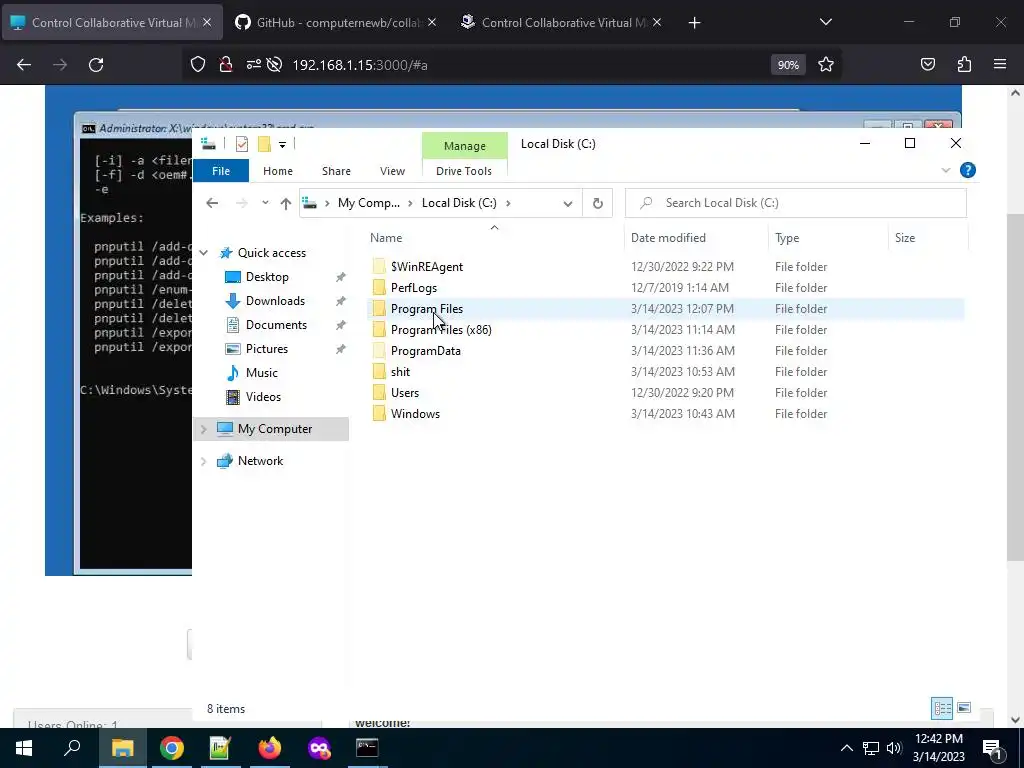Click the Search Local Disk (C:) box

[x=795, y=203]
